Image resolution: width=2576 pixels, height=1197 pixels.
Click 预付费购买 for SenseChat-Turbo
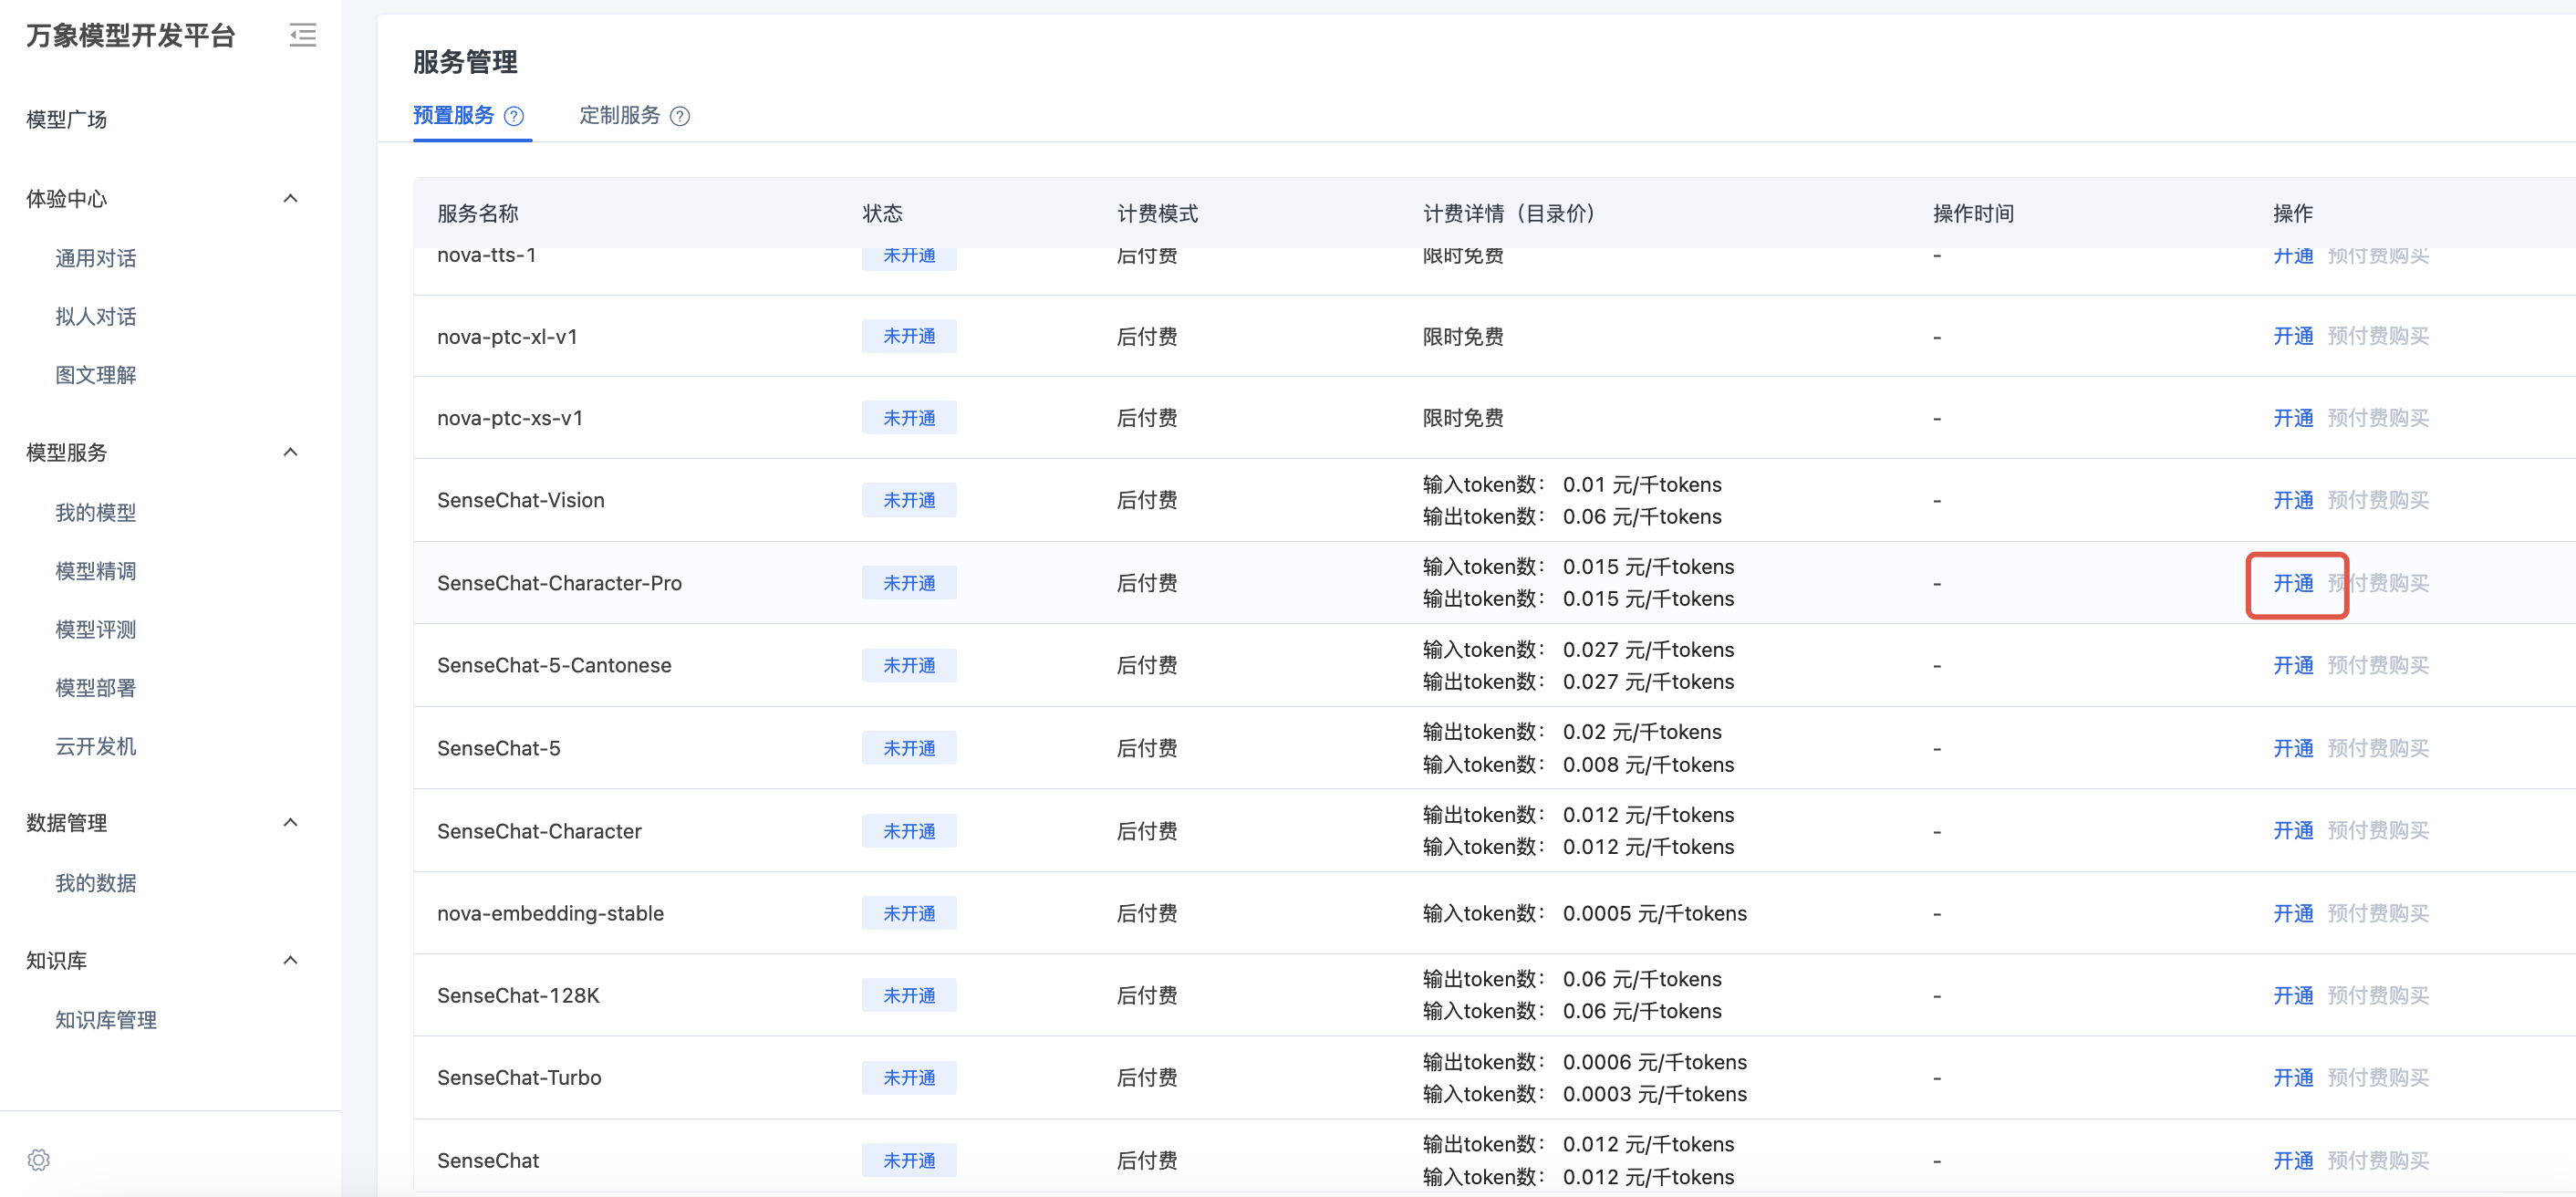(2378, 1077)
